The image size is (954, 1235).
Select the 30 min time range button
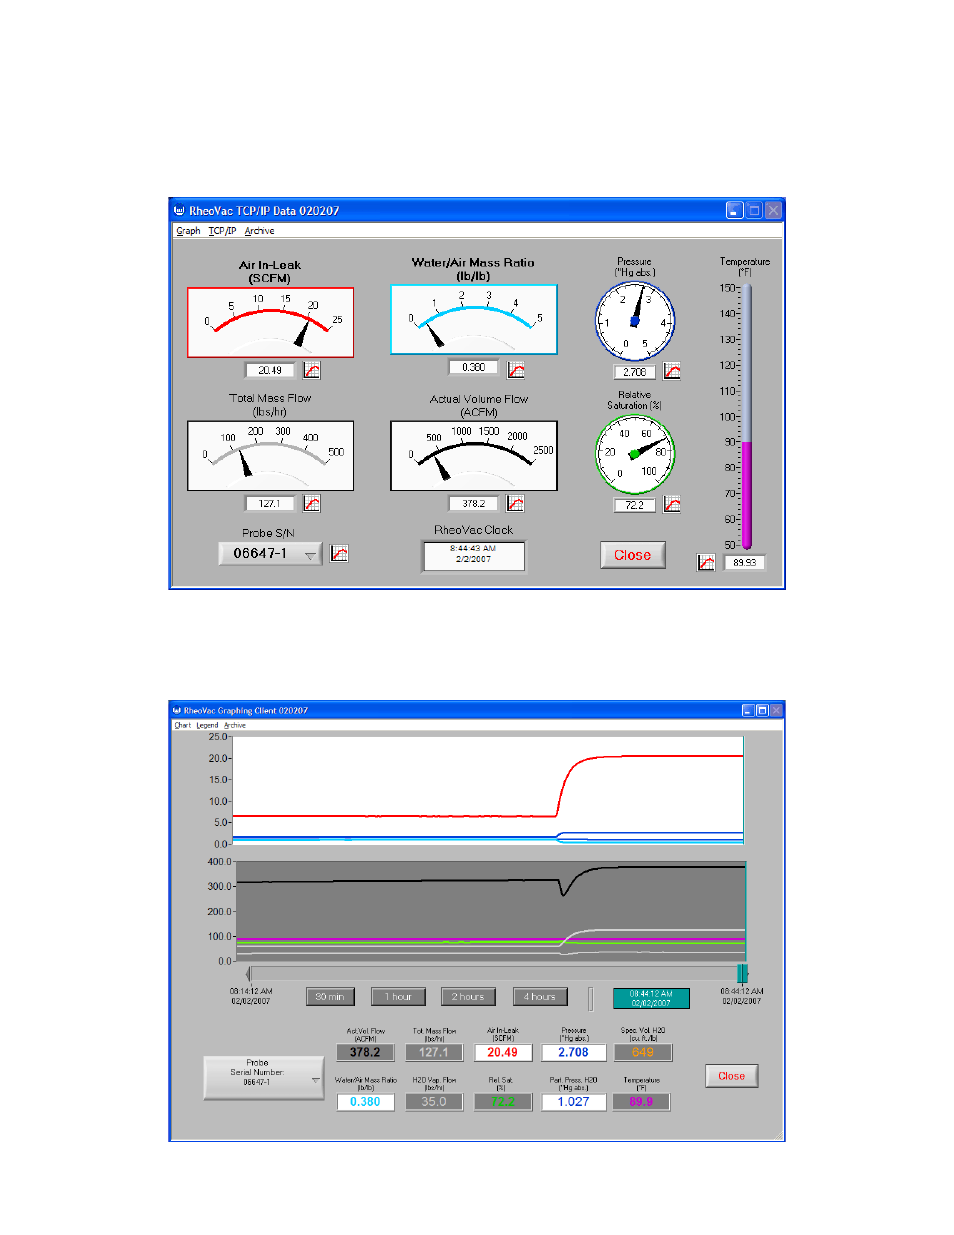(x=329, y=997)
